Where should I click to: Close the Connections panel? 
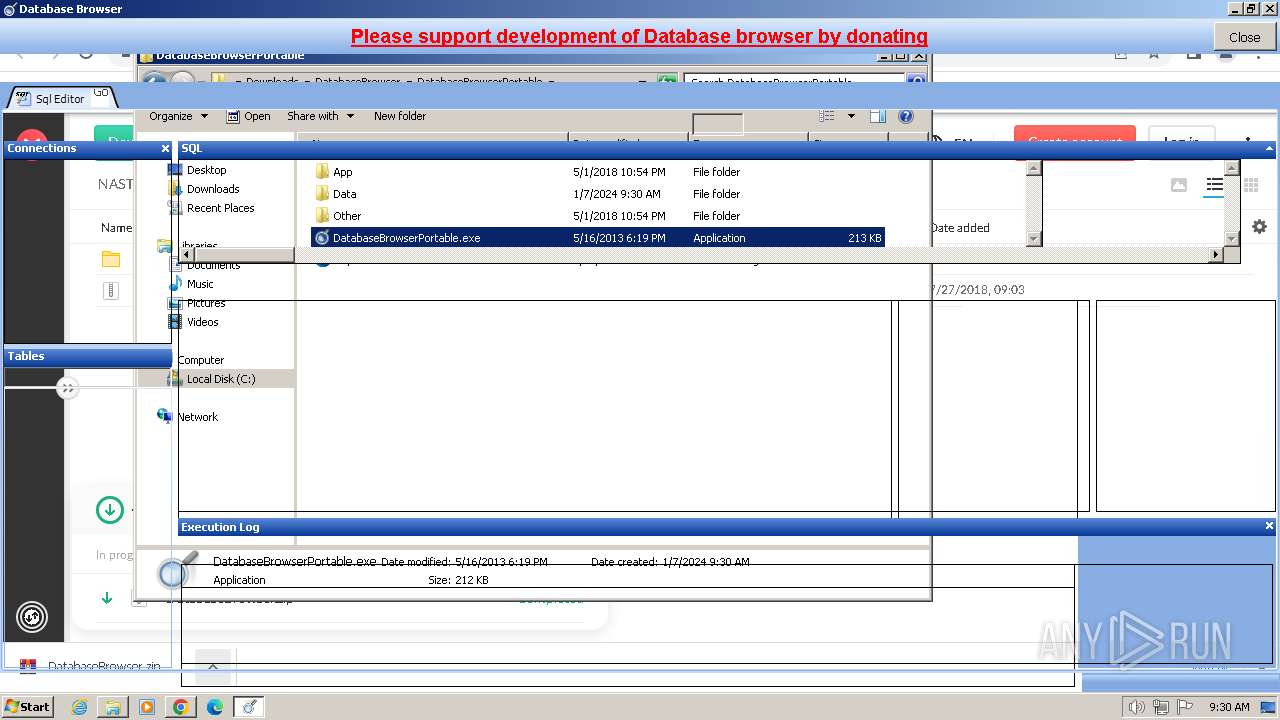165,148
